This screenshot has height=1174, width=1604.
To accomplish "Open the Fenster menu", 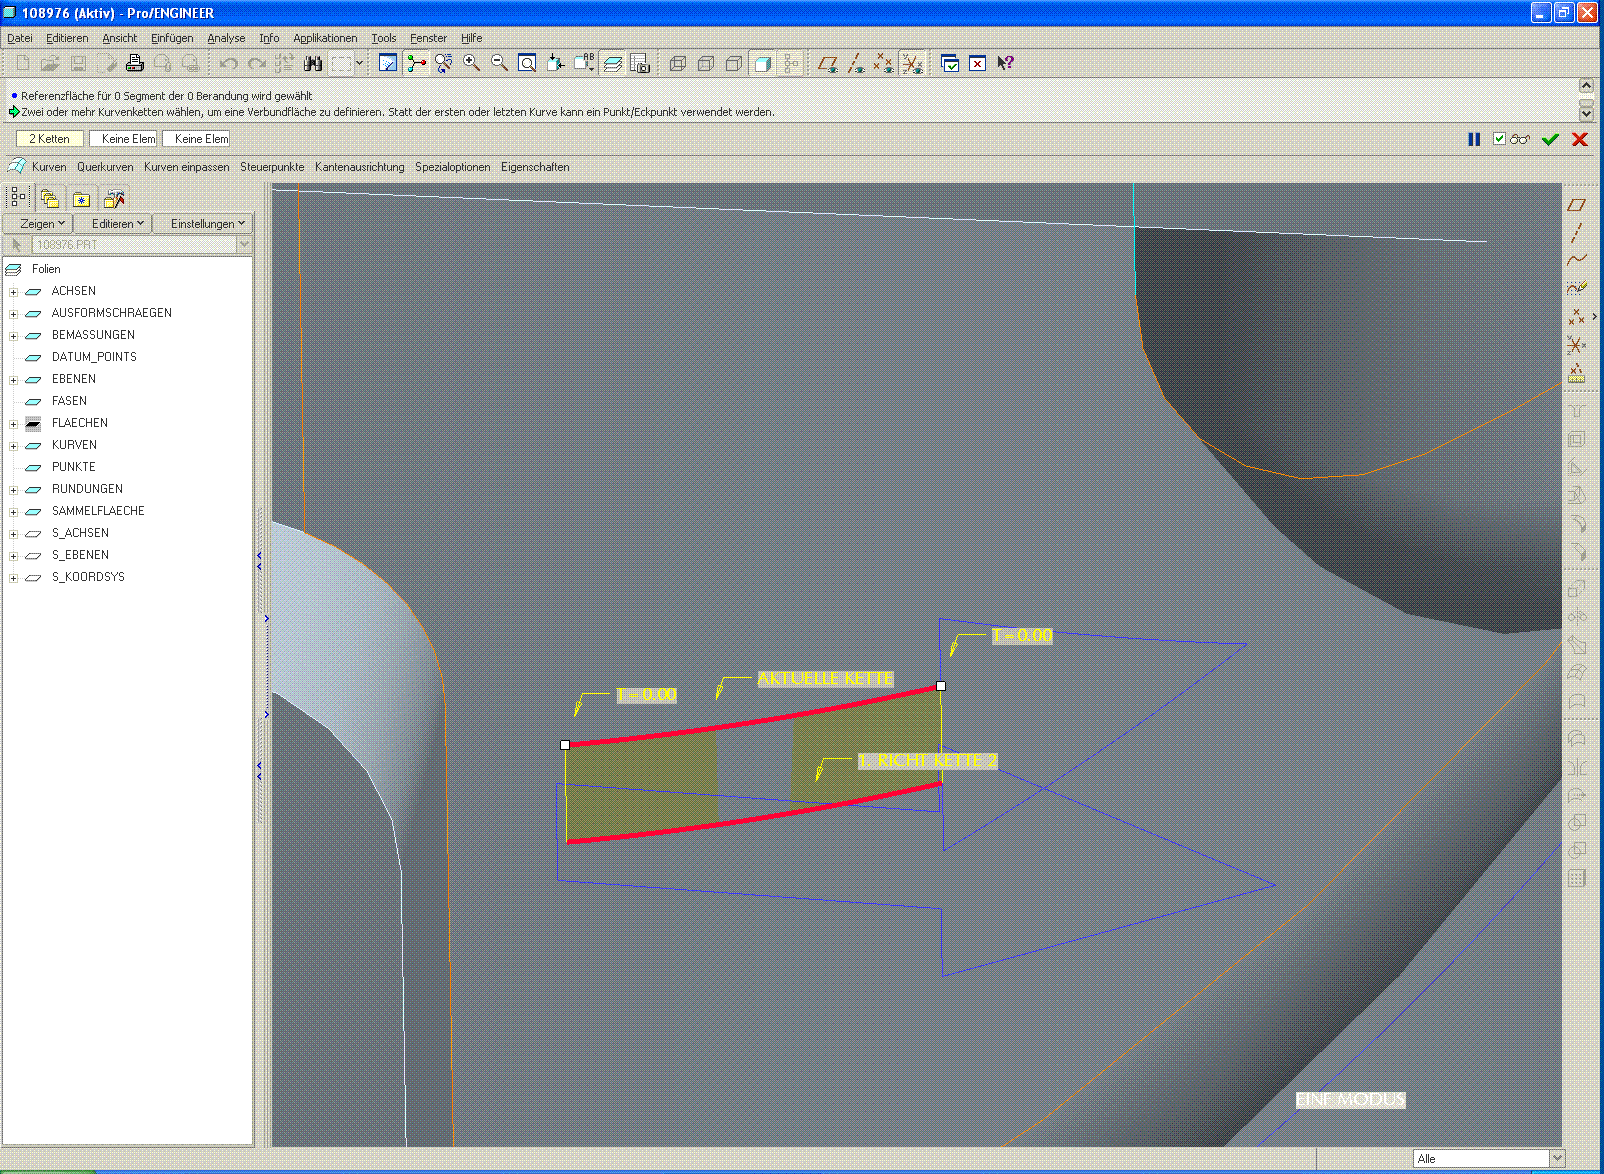I will (x=428, y=38).
